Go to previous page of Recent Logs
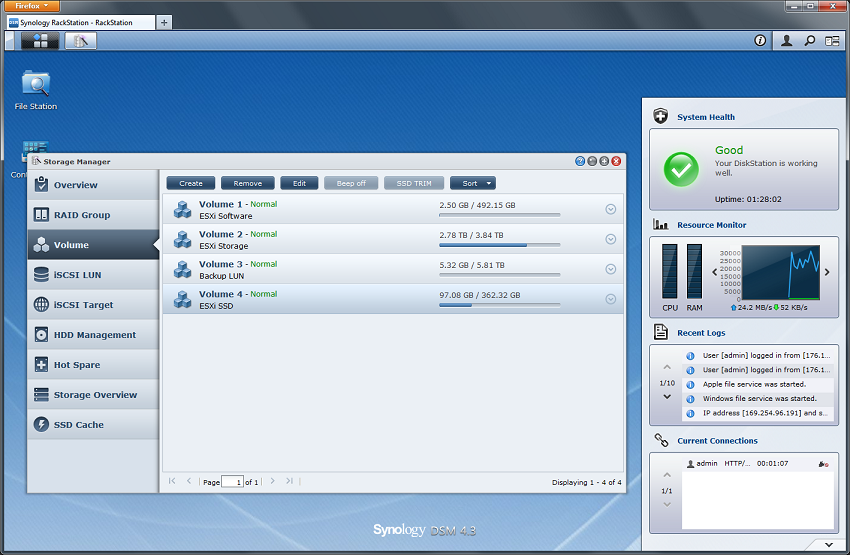Image resolution: width=850 pixels, height=555 pixels. click(x=667, y=367)
